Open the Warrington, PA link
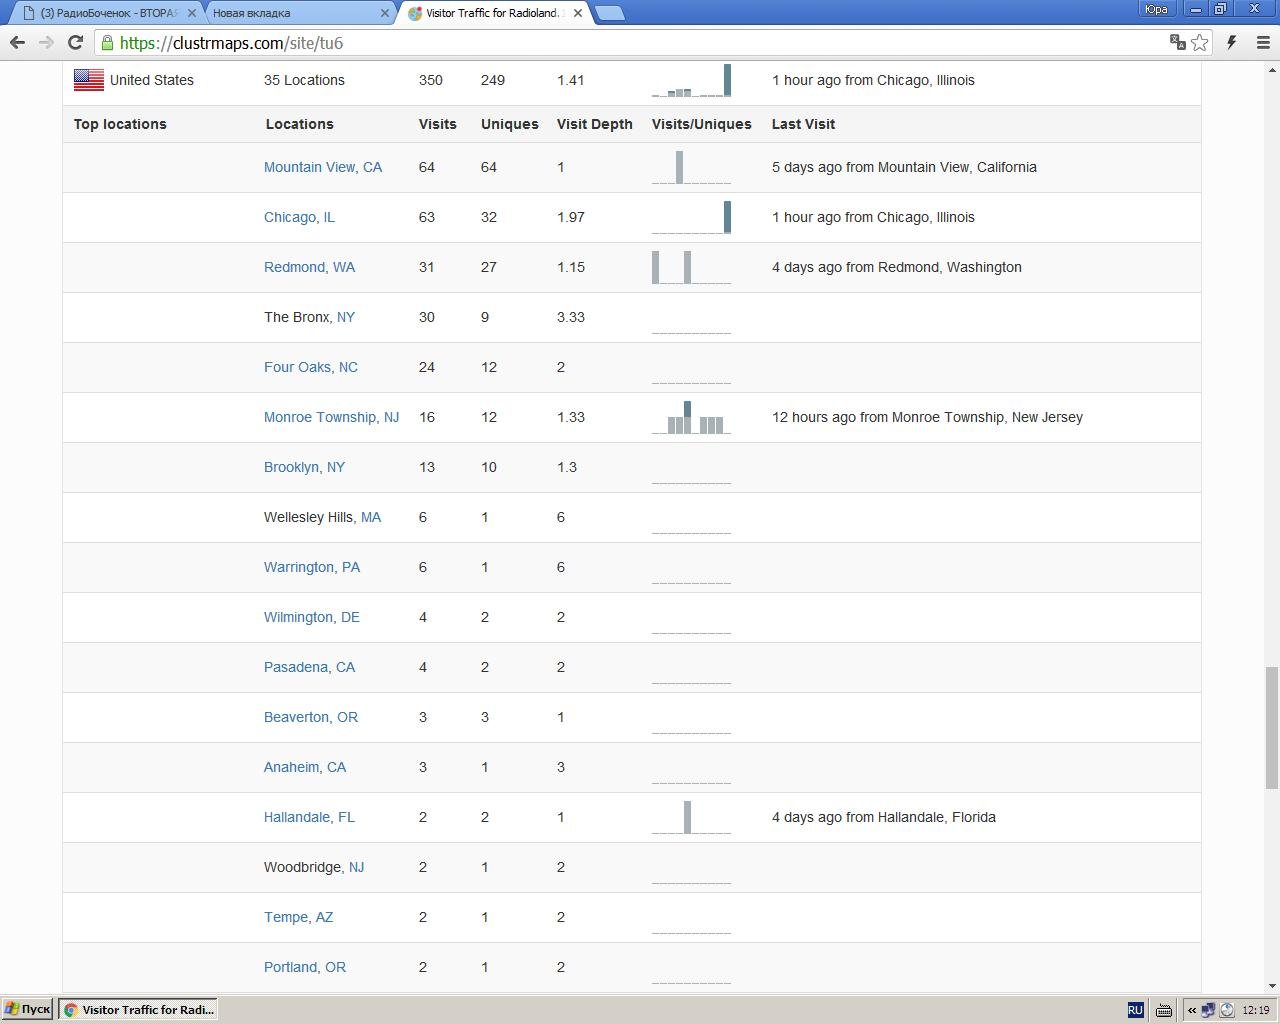 (x=312, y=567)
